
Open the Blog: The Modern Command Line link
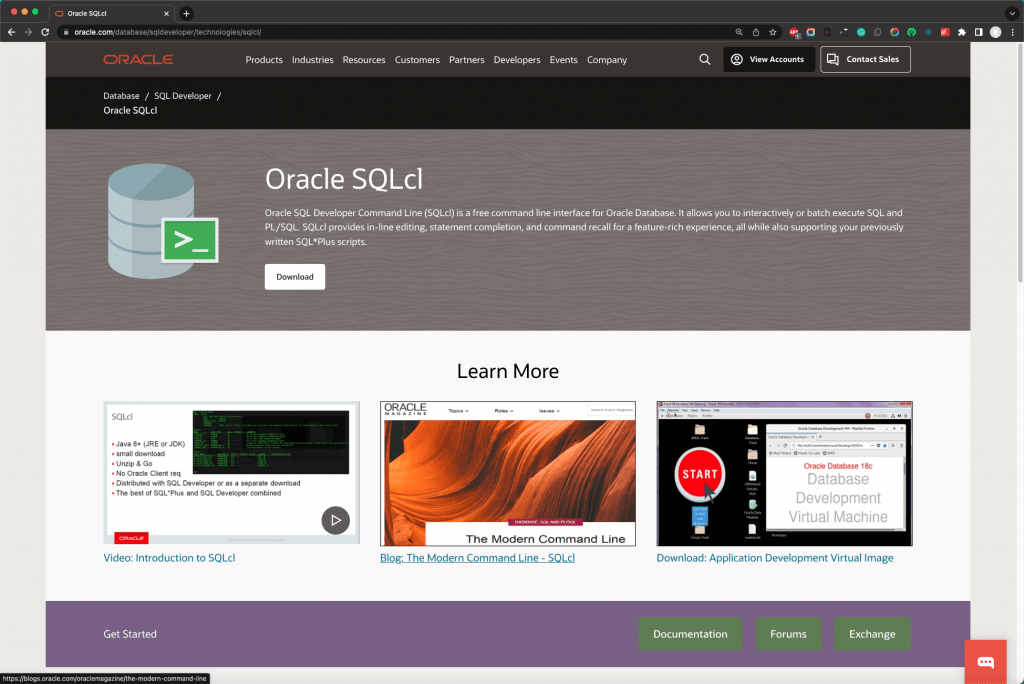[477, 558]
